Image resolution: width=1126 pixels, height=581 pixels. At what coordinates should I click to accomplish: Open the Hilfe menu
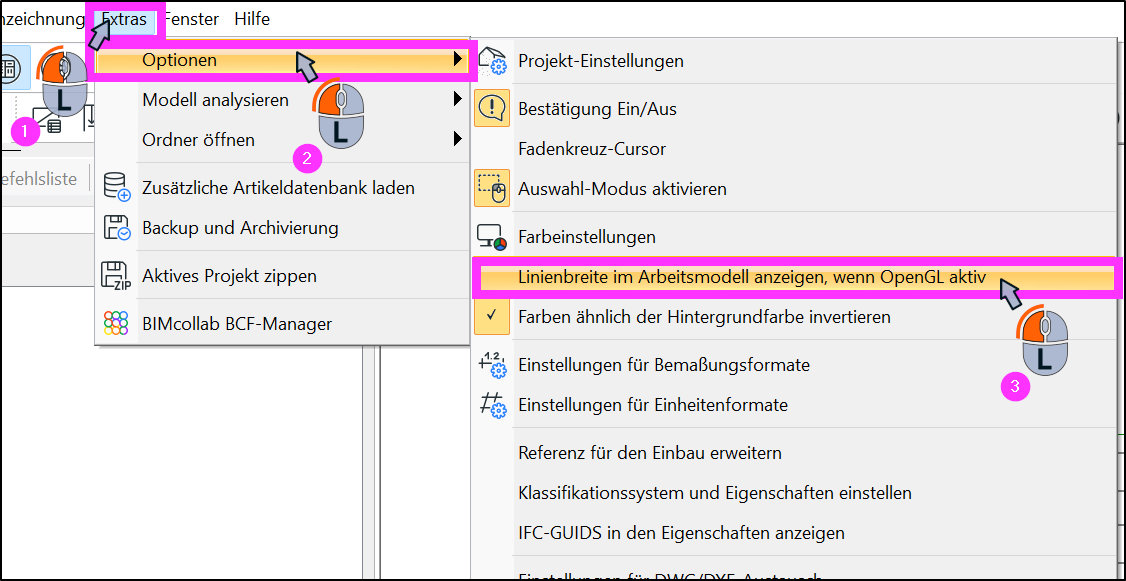pos(252,19)
